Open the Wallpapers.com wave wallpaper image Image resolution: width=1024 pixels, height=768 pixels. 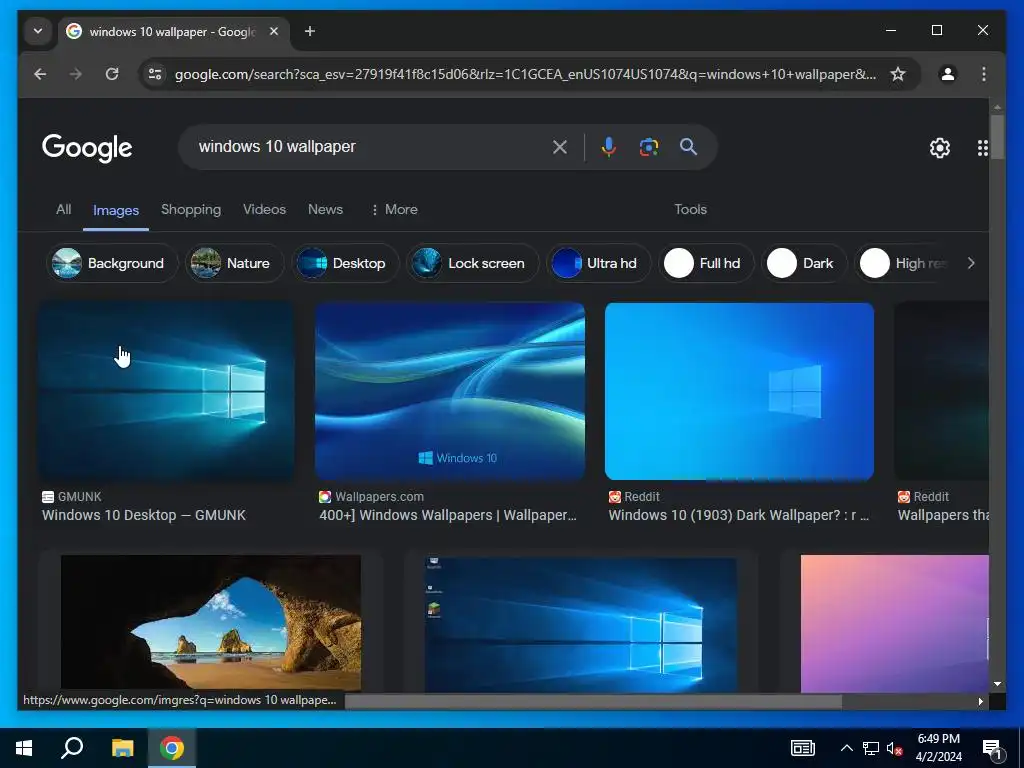[450, 391]
